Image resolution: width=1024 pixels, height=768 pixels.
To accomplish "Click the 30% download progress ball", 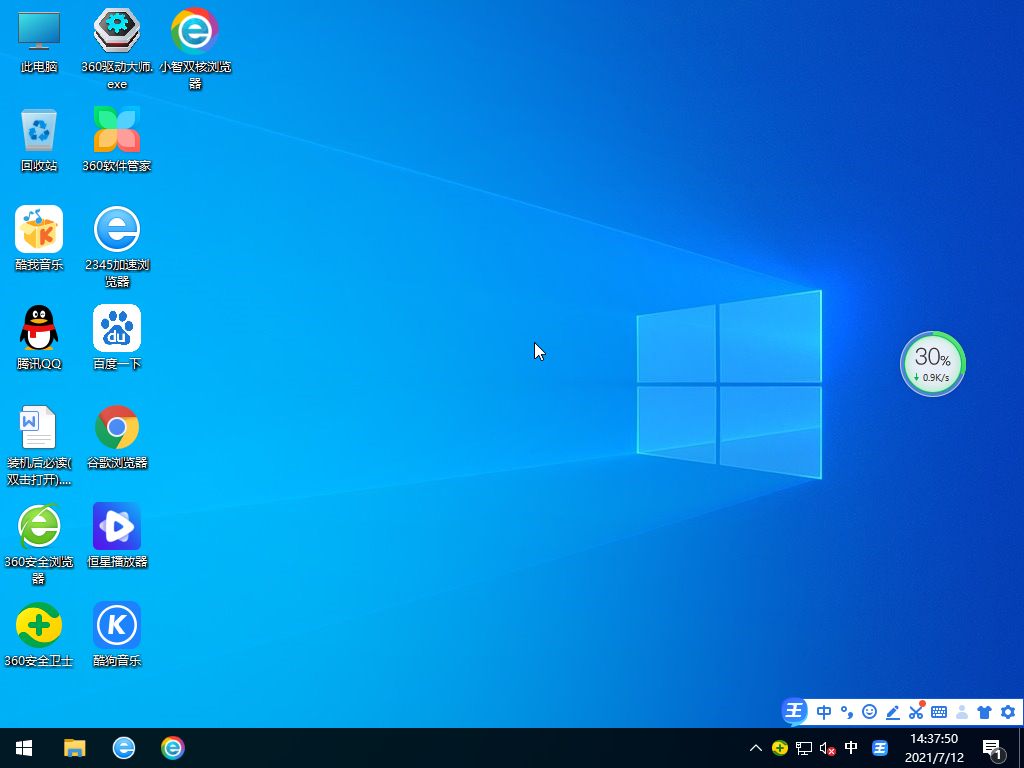I will click(x=932, y=364).
